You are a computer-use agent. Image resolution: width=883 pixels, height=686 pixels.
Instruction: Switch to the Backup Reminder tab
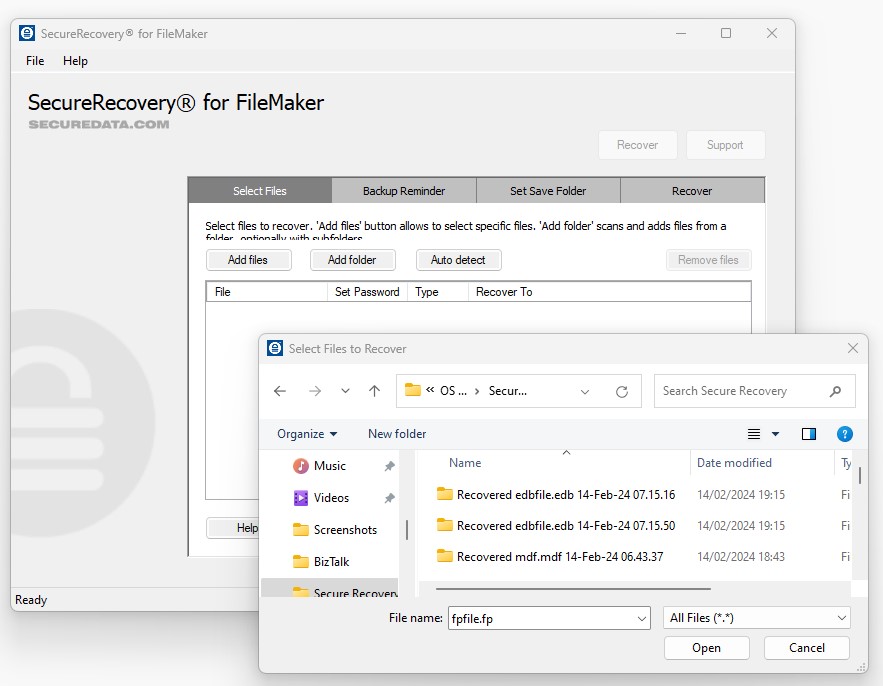coord(404,191)
